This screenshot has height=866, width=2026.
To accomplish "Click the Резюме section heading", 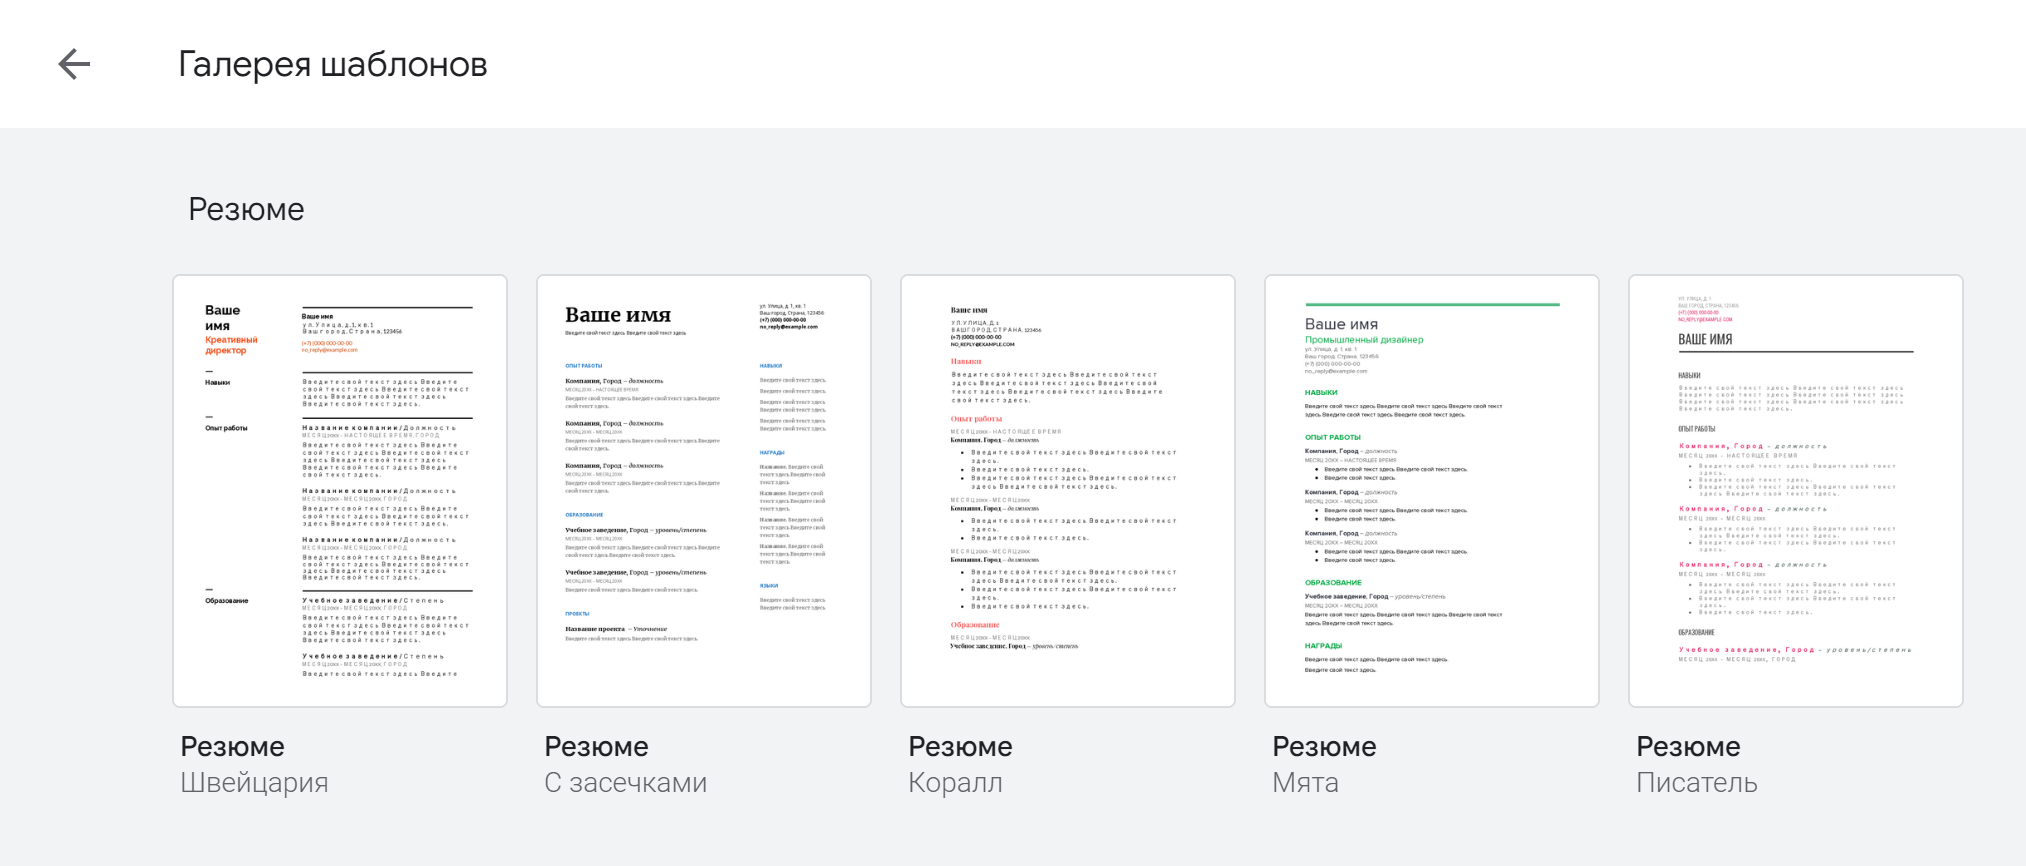I will click(x=246, y=209).
